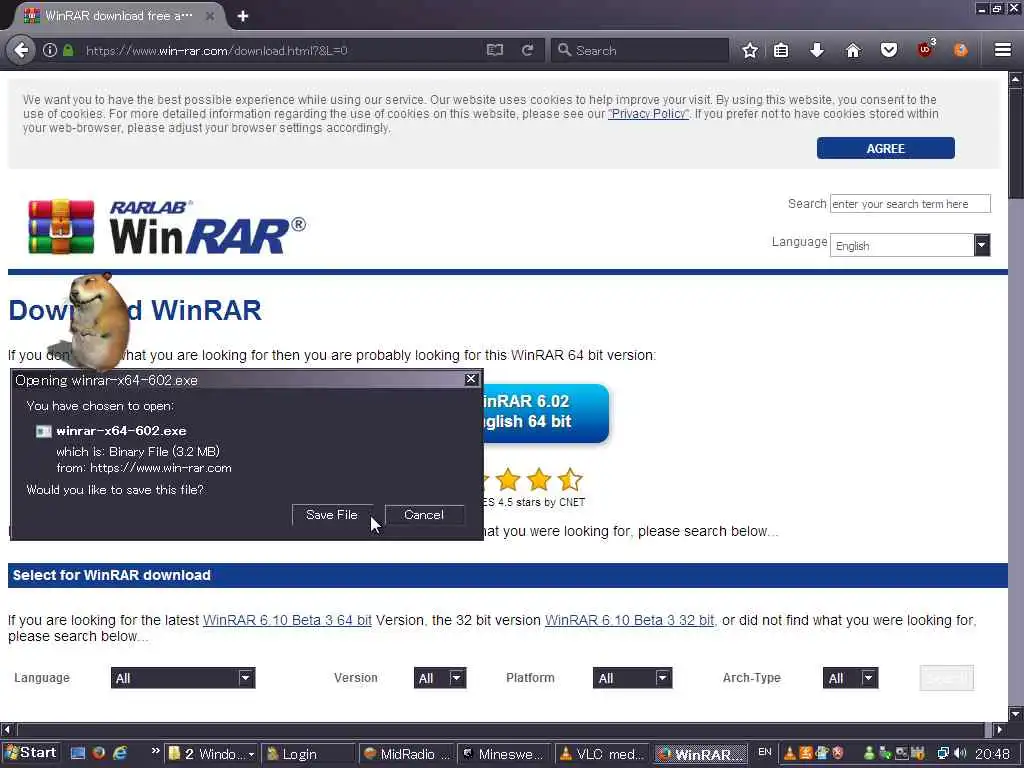Bookmark this page with the star icon
This screenshot has width=1024, height=768.
coord(750,50)
